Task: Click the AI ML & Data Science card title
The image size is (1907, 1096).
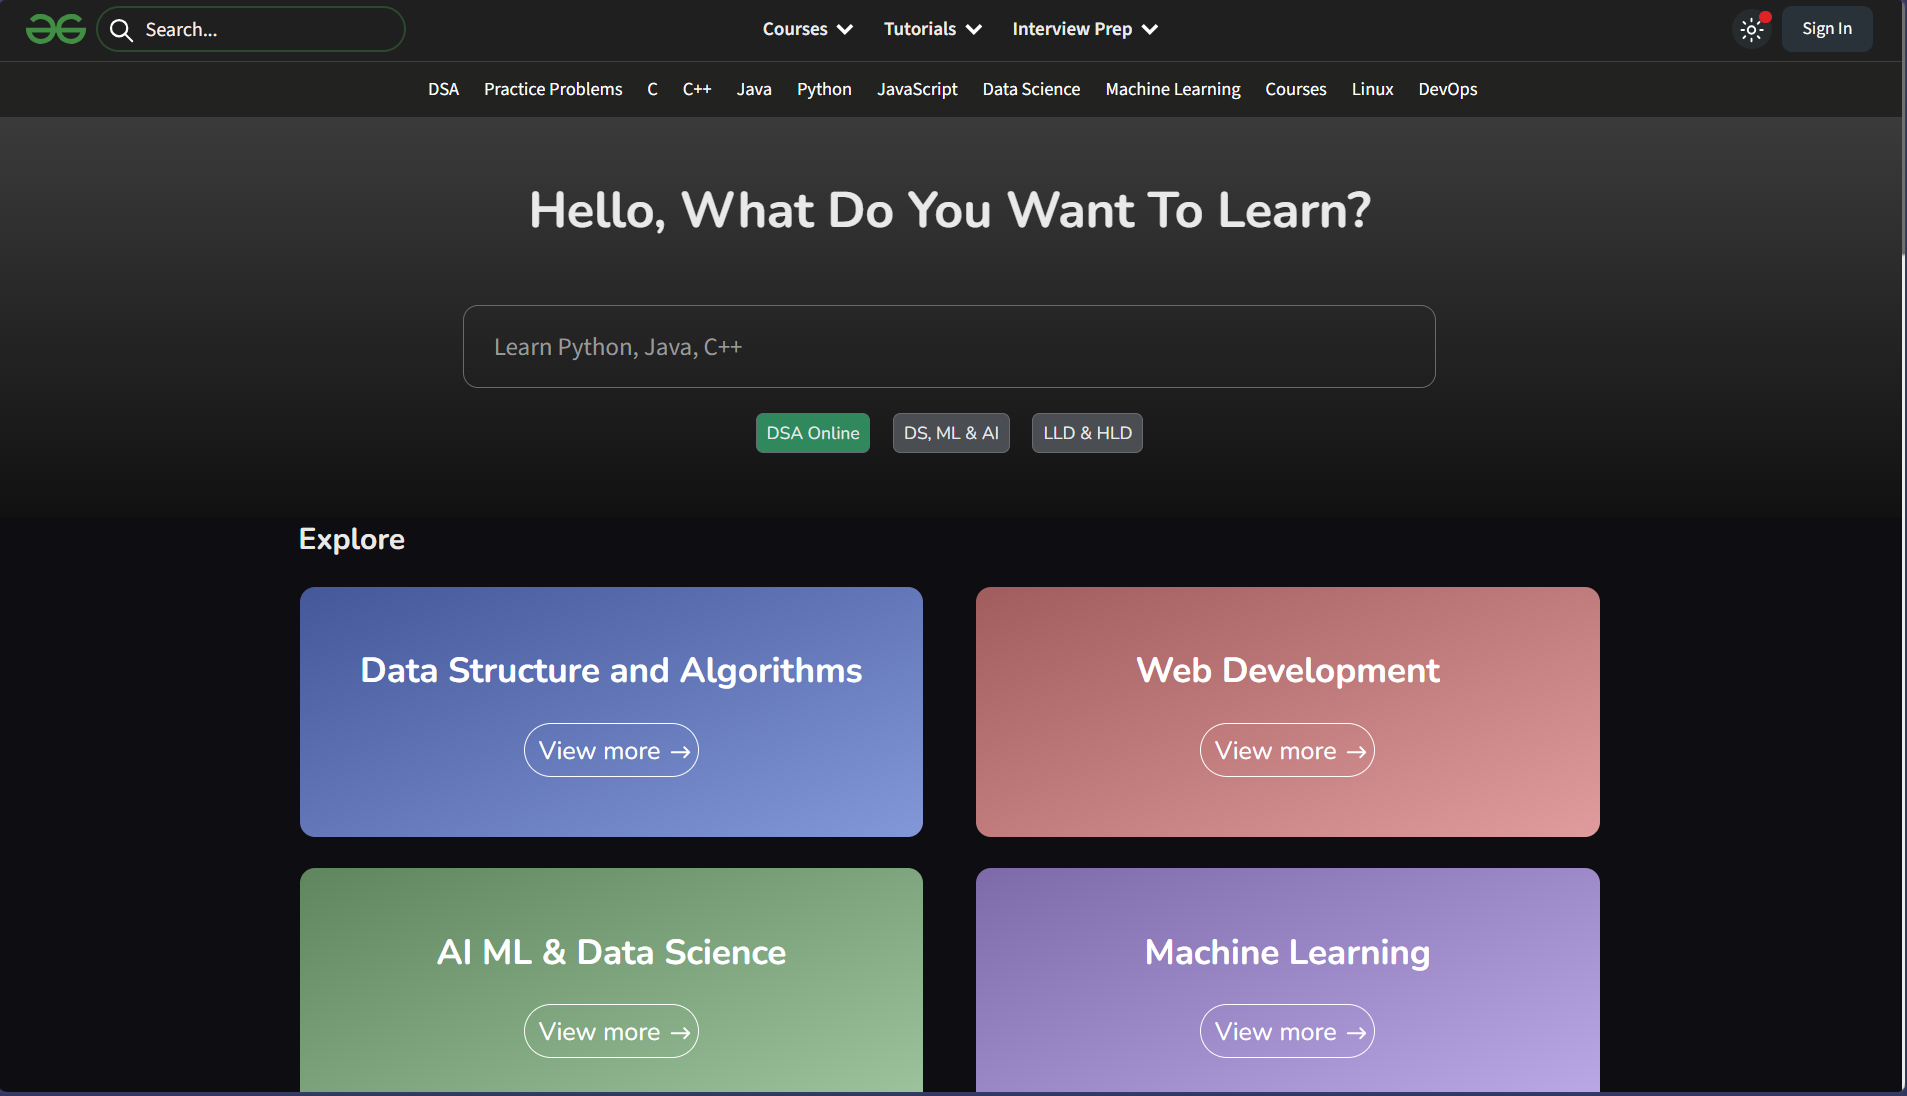Action: tap(611, 952)
